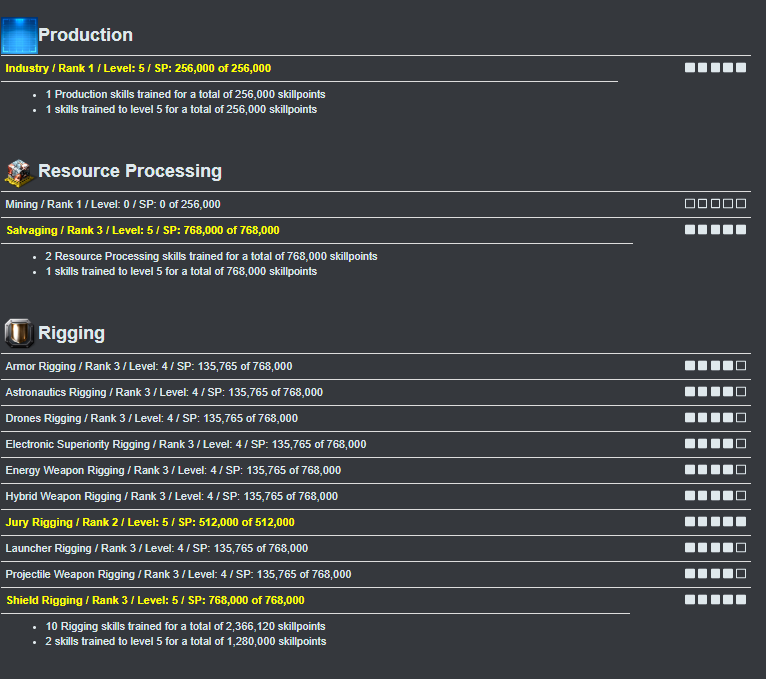Click the Drones Rigging skill entry
This screenshot has width=766, height=679.
pos(151,418)
